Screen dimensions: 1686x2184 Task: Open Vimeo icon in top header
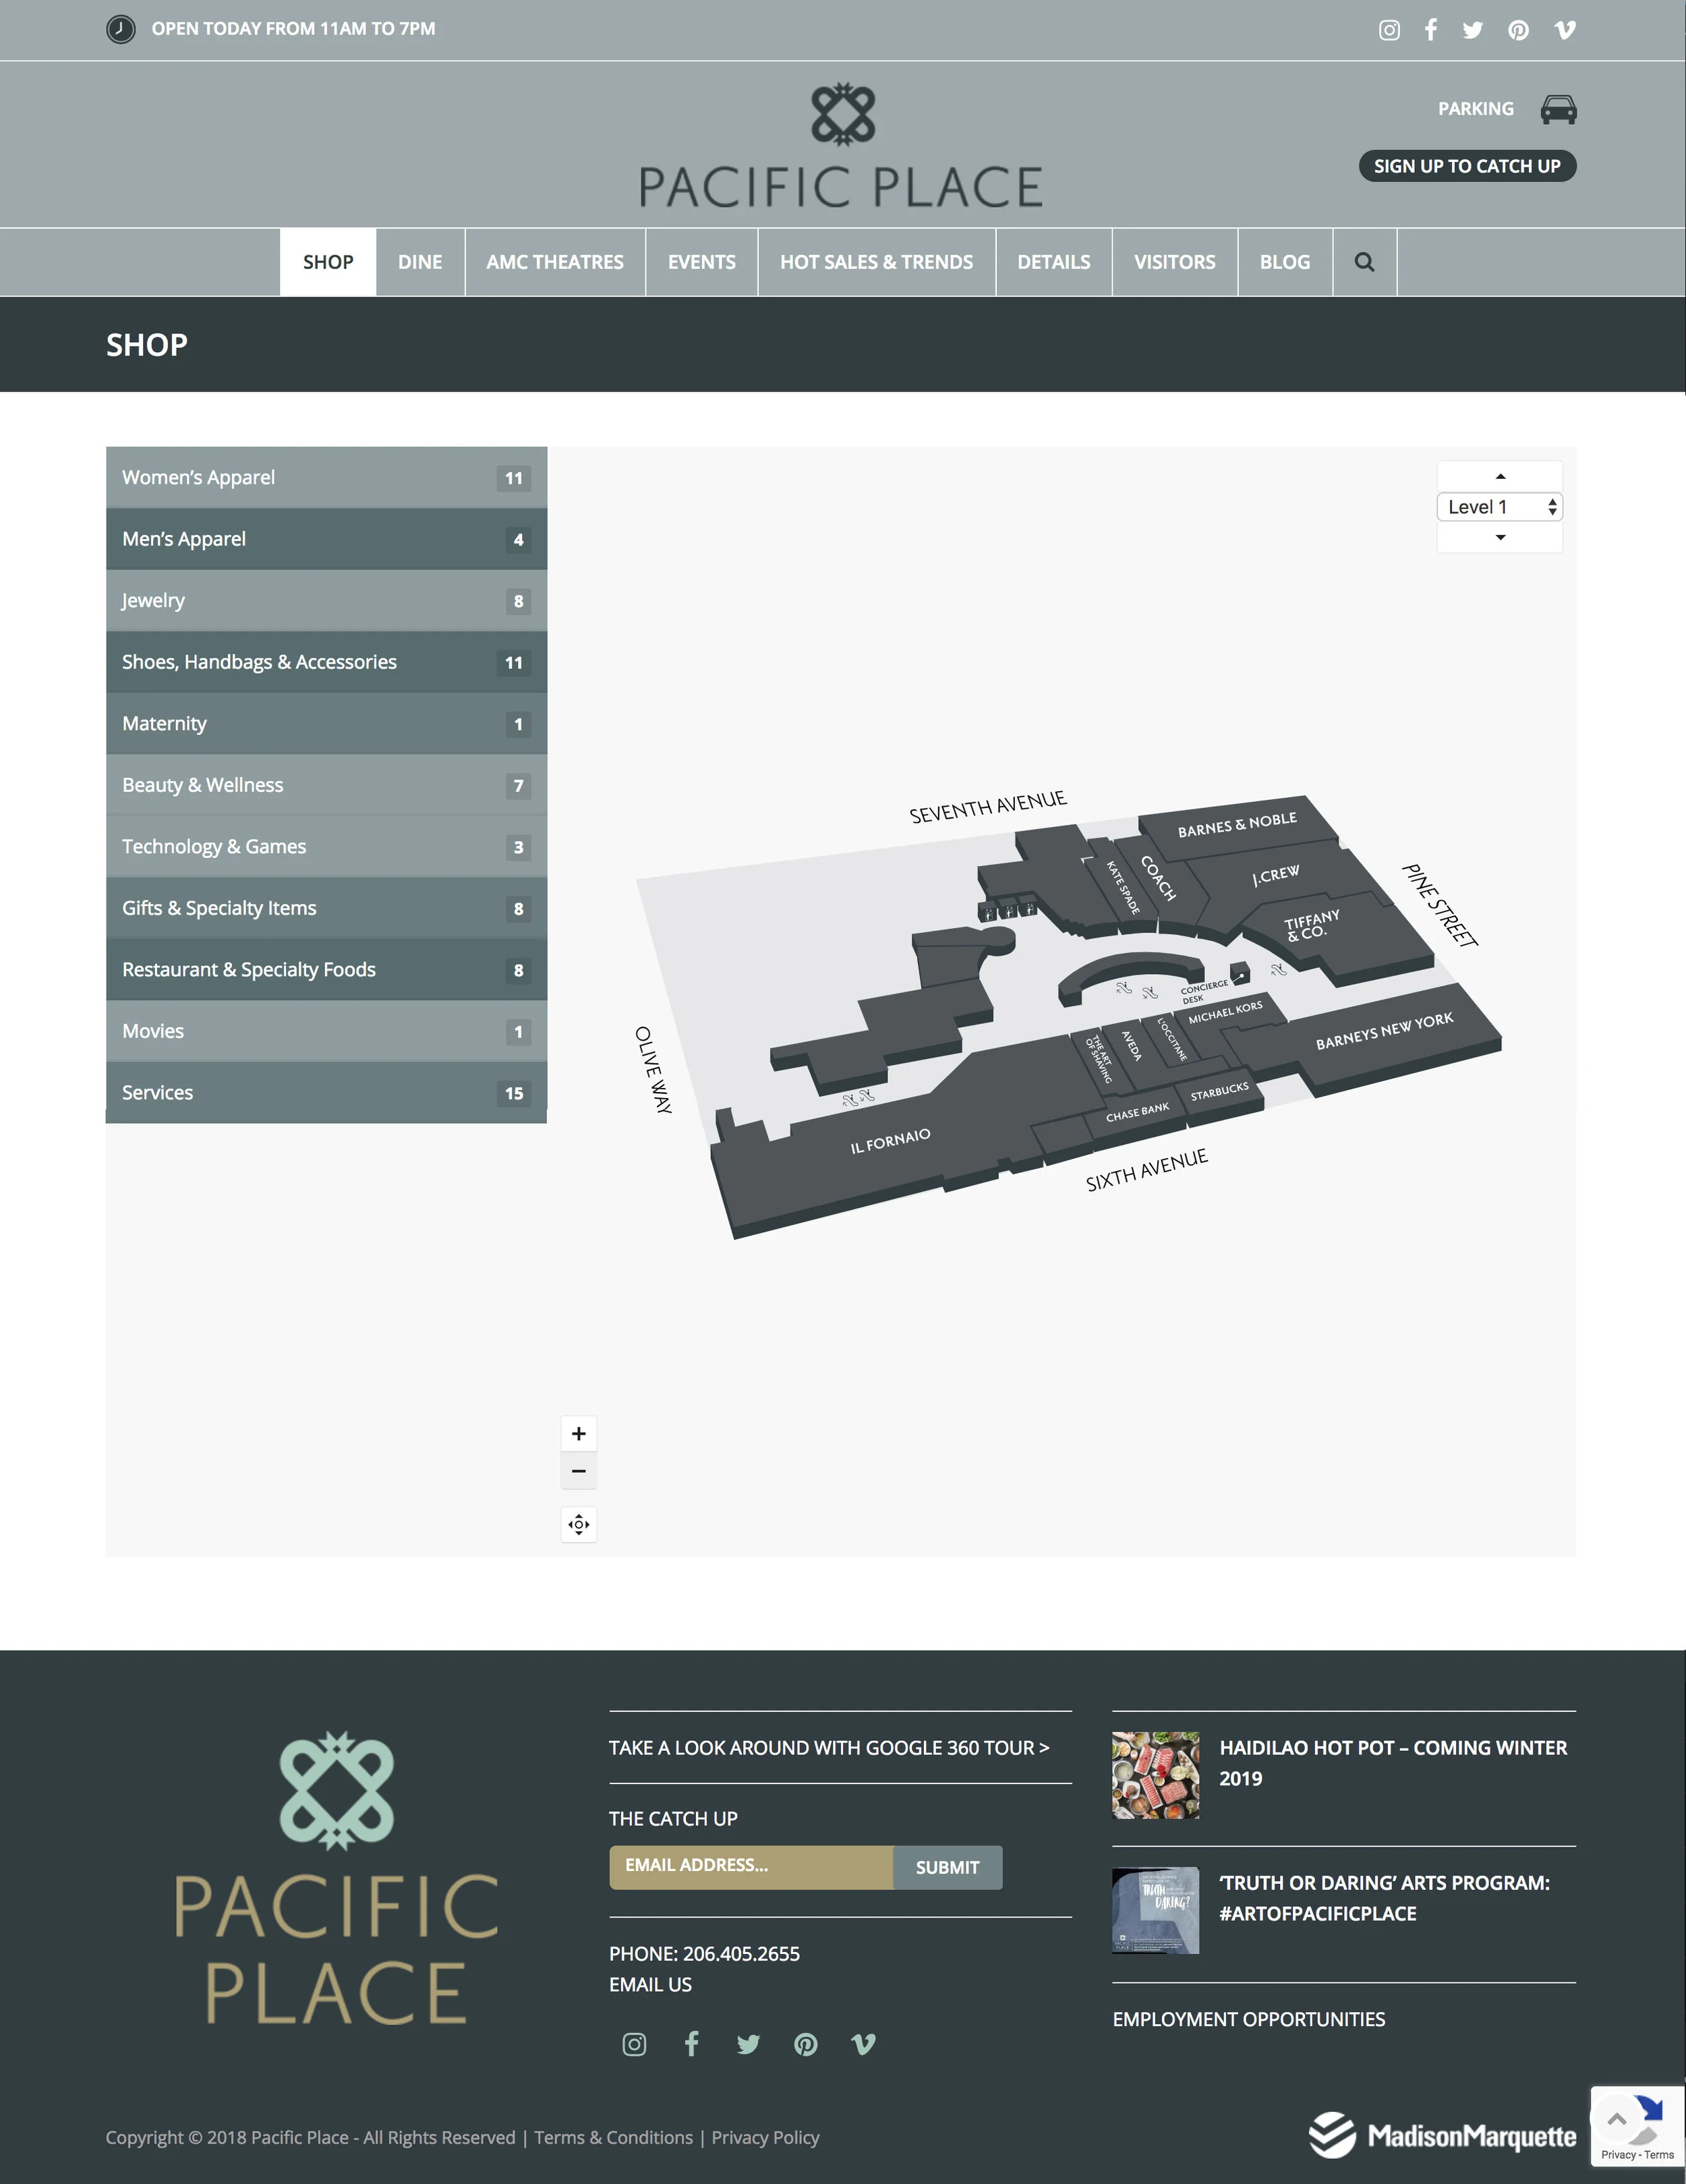1565,30
